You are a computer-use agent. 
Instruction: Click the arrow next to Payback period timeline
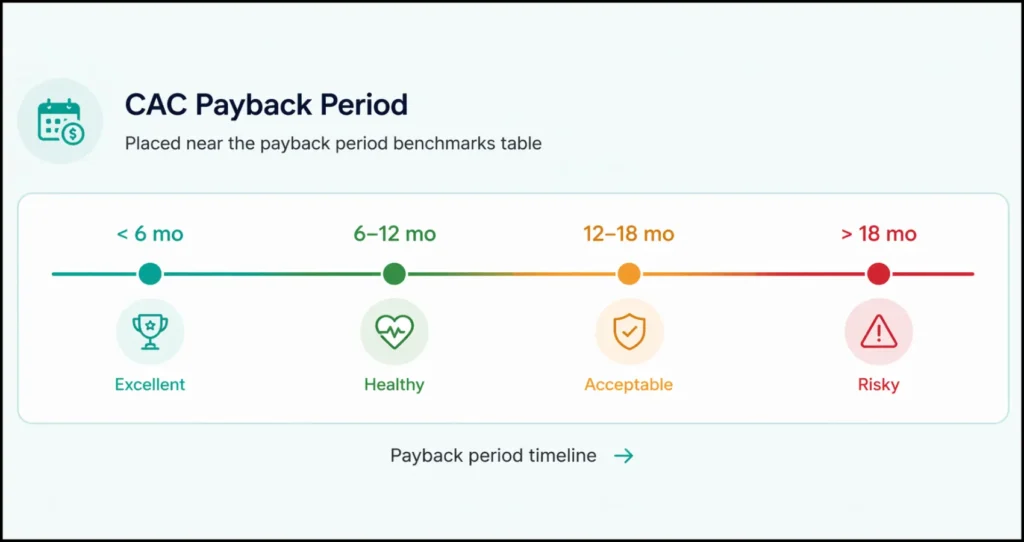[623, 456]
